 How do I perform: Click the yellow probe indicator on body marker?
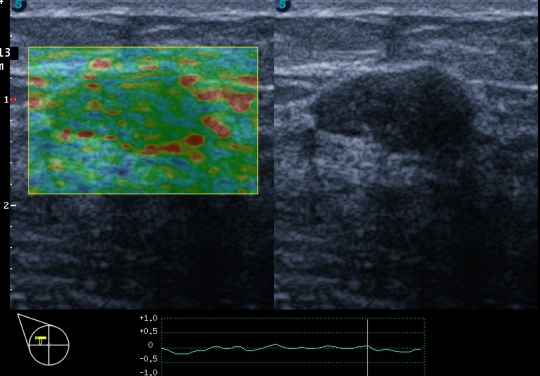[41, 340]
